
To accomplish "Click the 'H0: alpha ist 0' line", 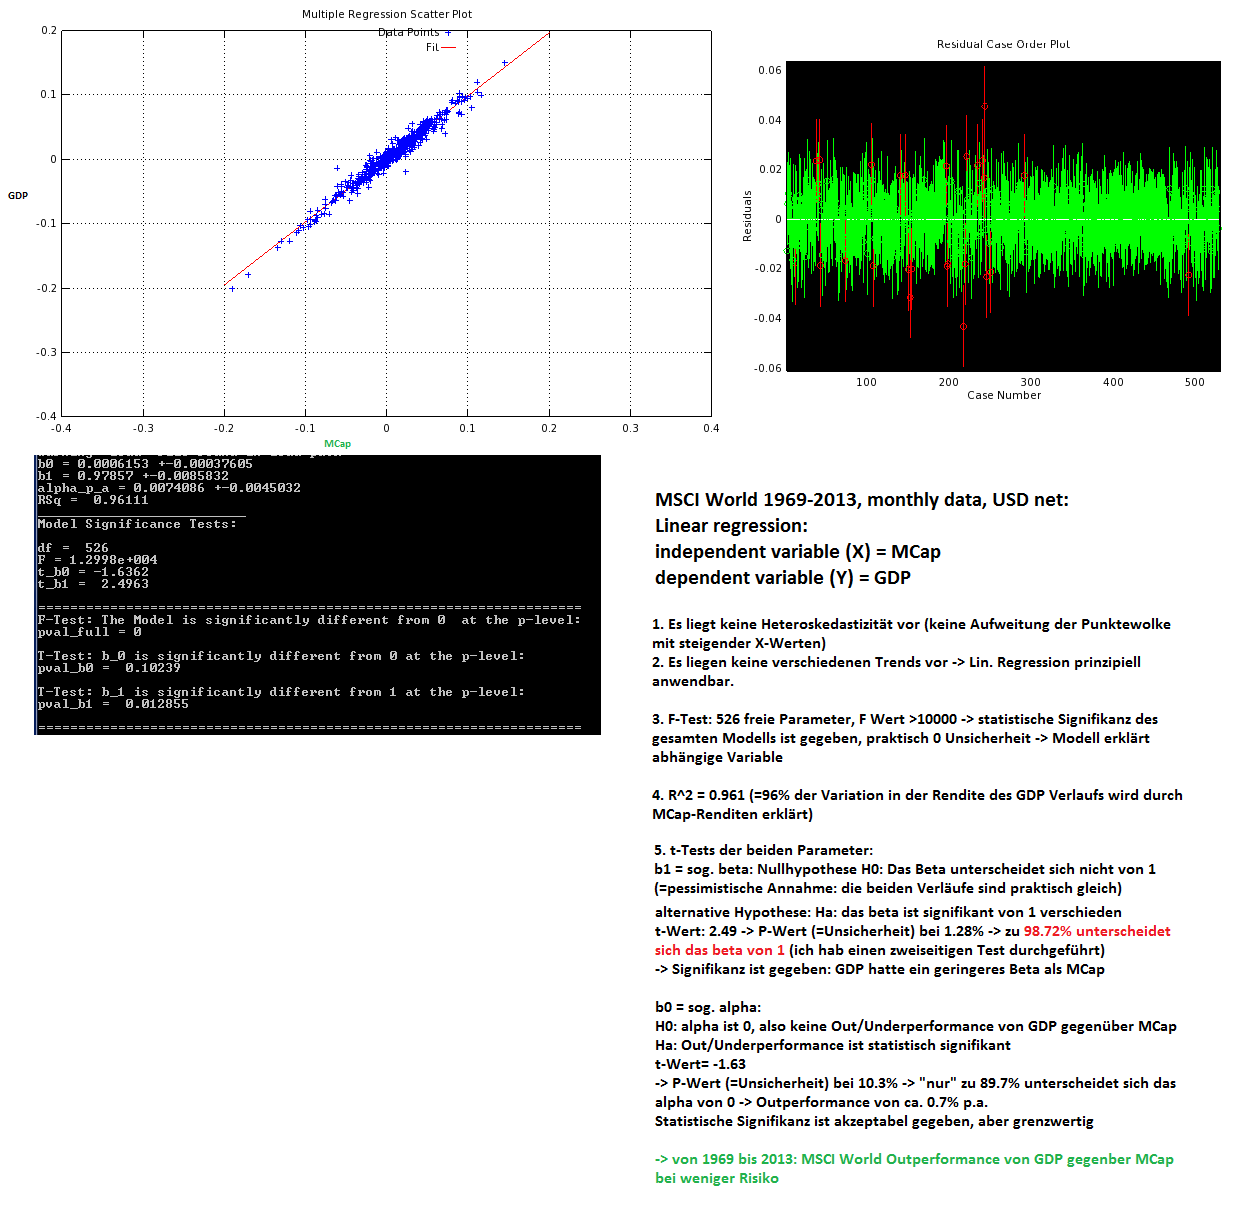I will (916, 1026).
